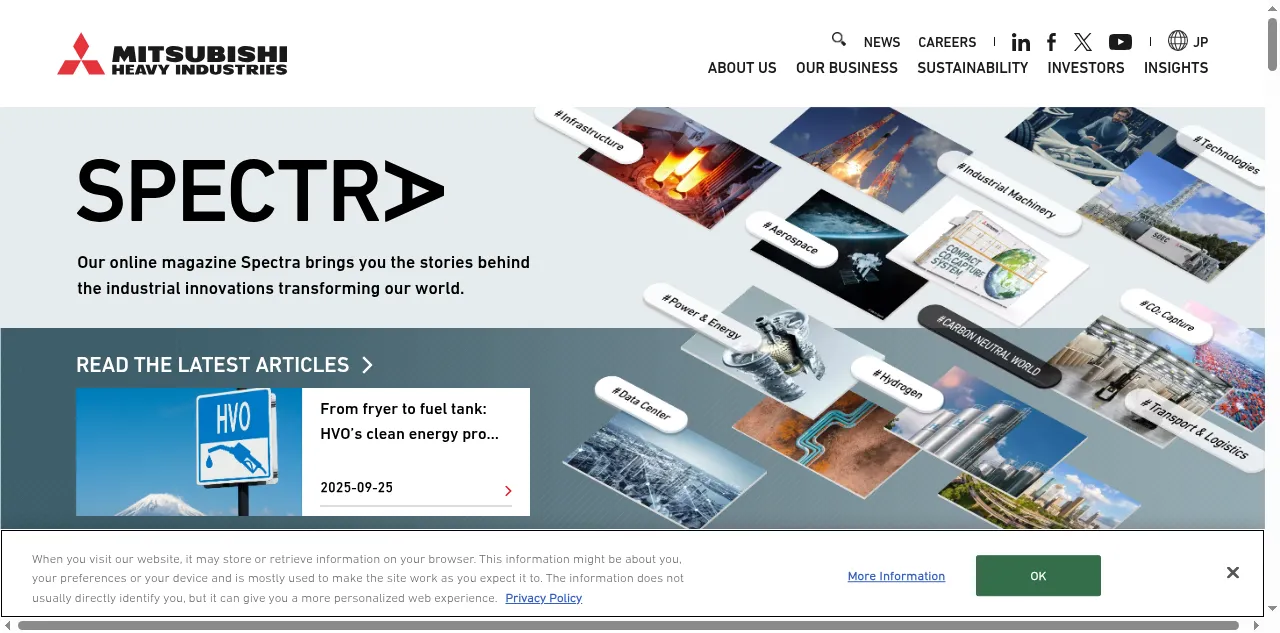Click the 2025-09-25 article date
The width and height of the screenshot is (1280, 633).
357,488
